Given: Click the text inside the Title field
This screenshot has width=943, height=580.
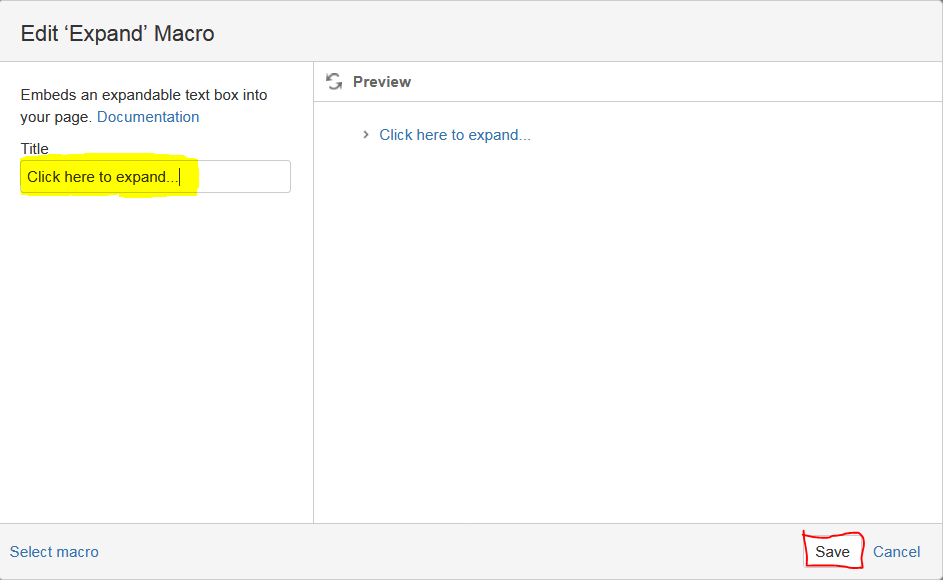Looking at the screenshot, I should pyautogui.click(x=103, y=177).
